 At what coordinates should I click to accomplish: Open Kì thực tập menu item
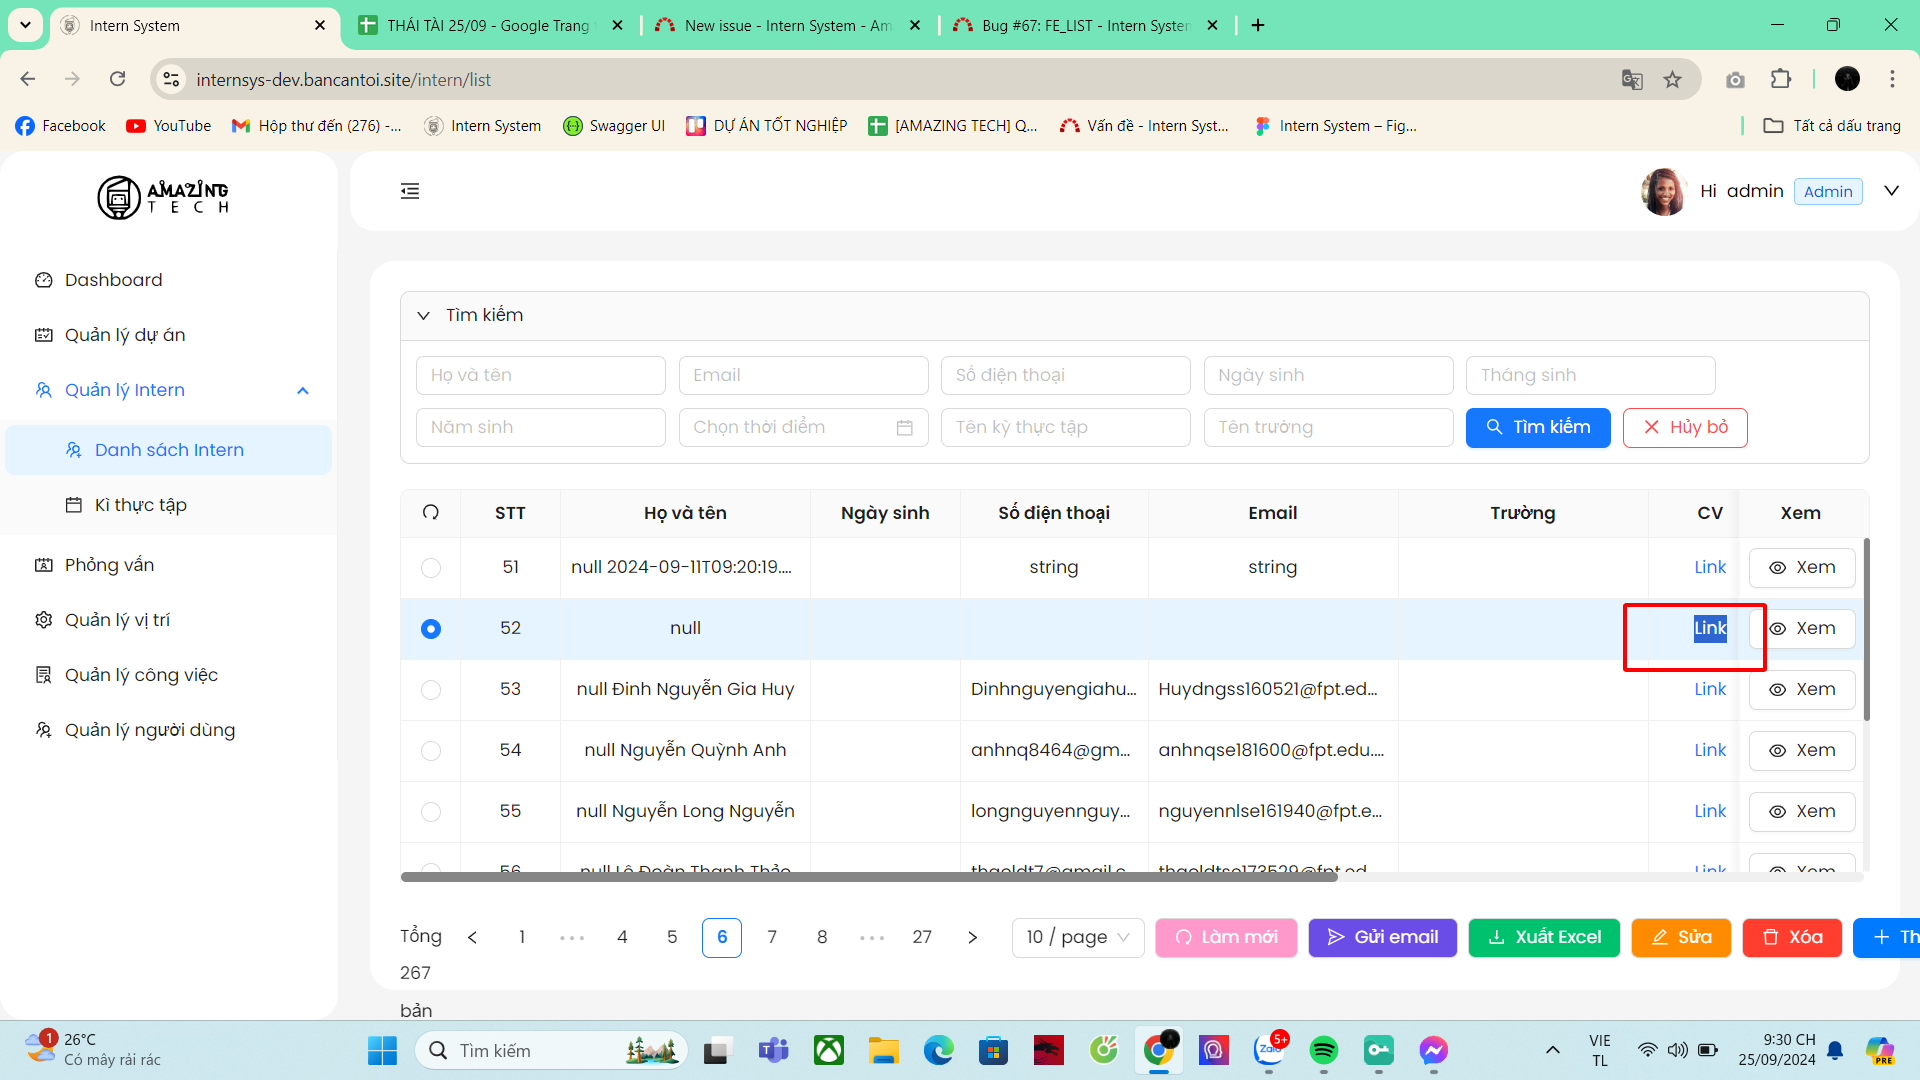[141, 505]
